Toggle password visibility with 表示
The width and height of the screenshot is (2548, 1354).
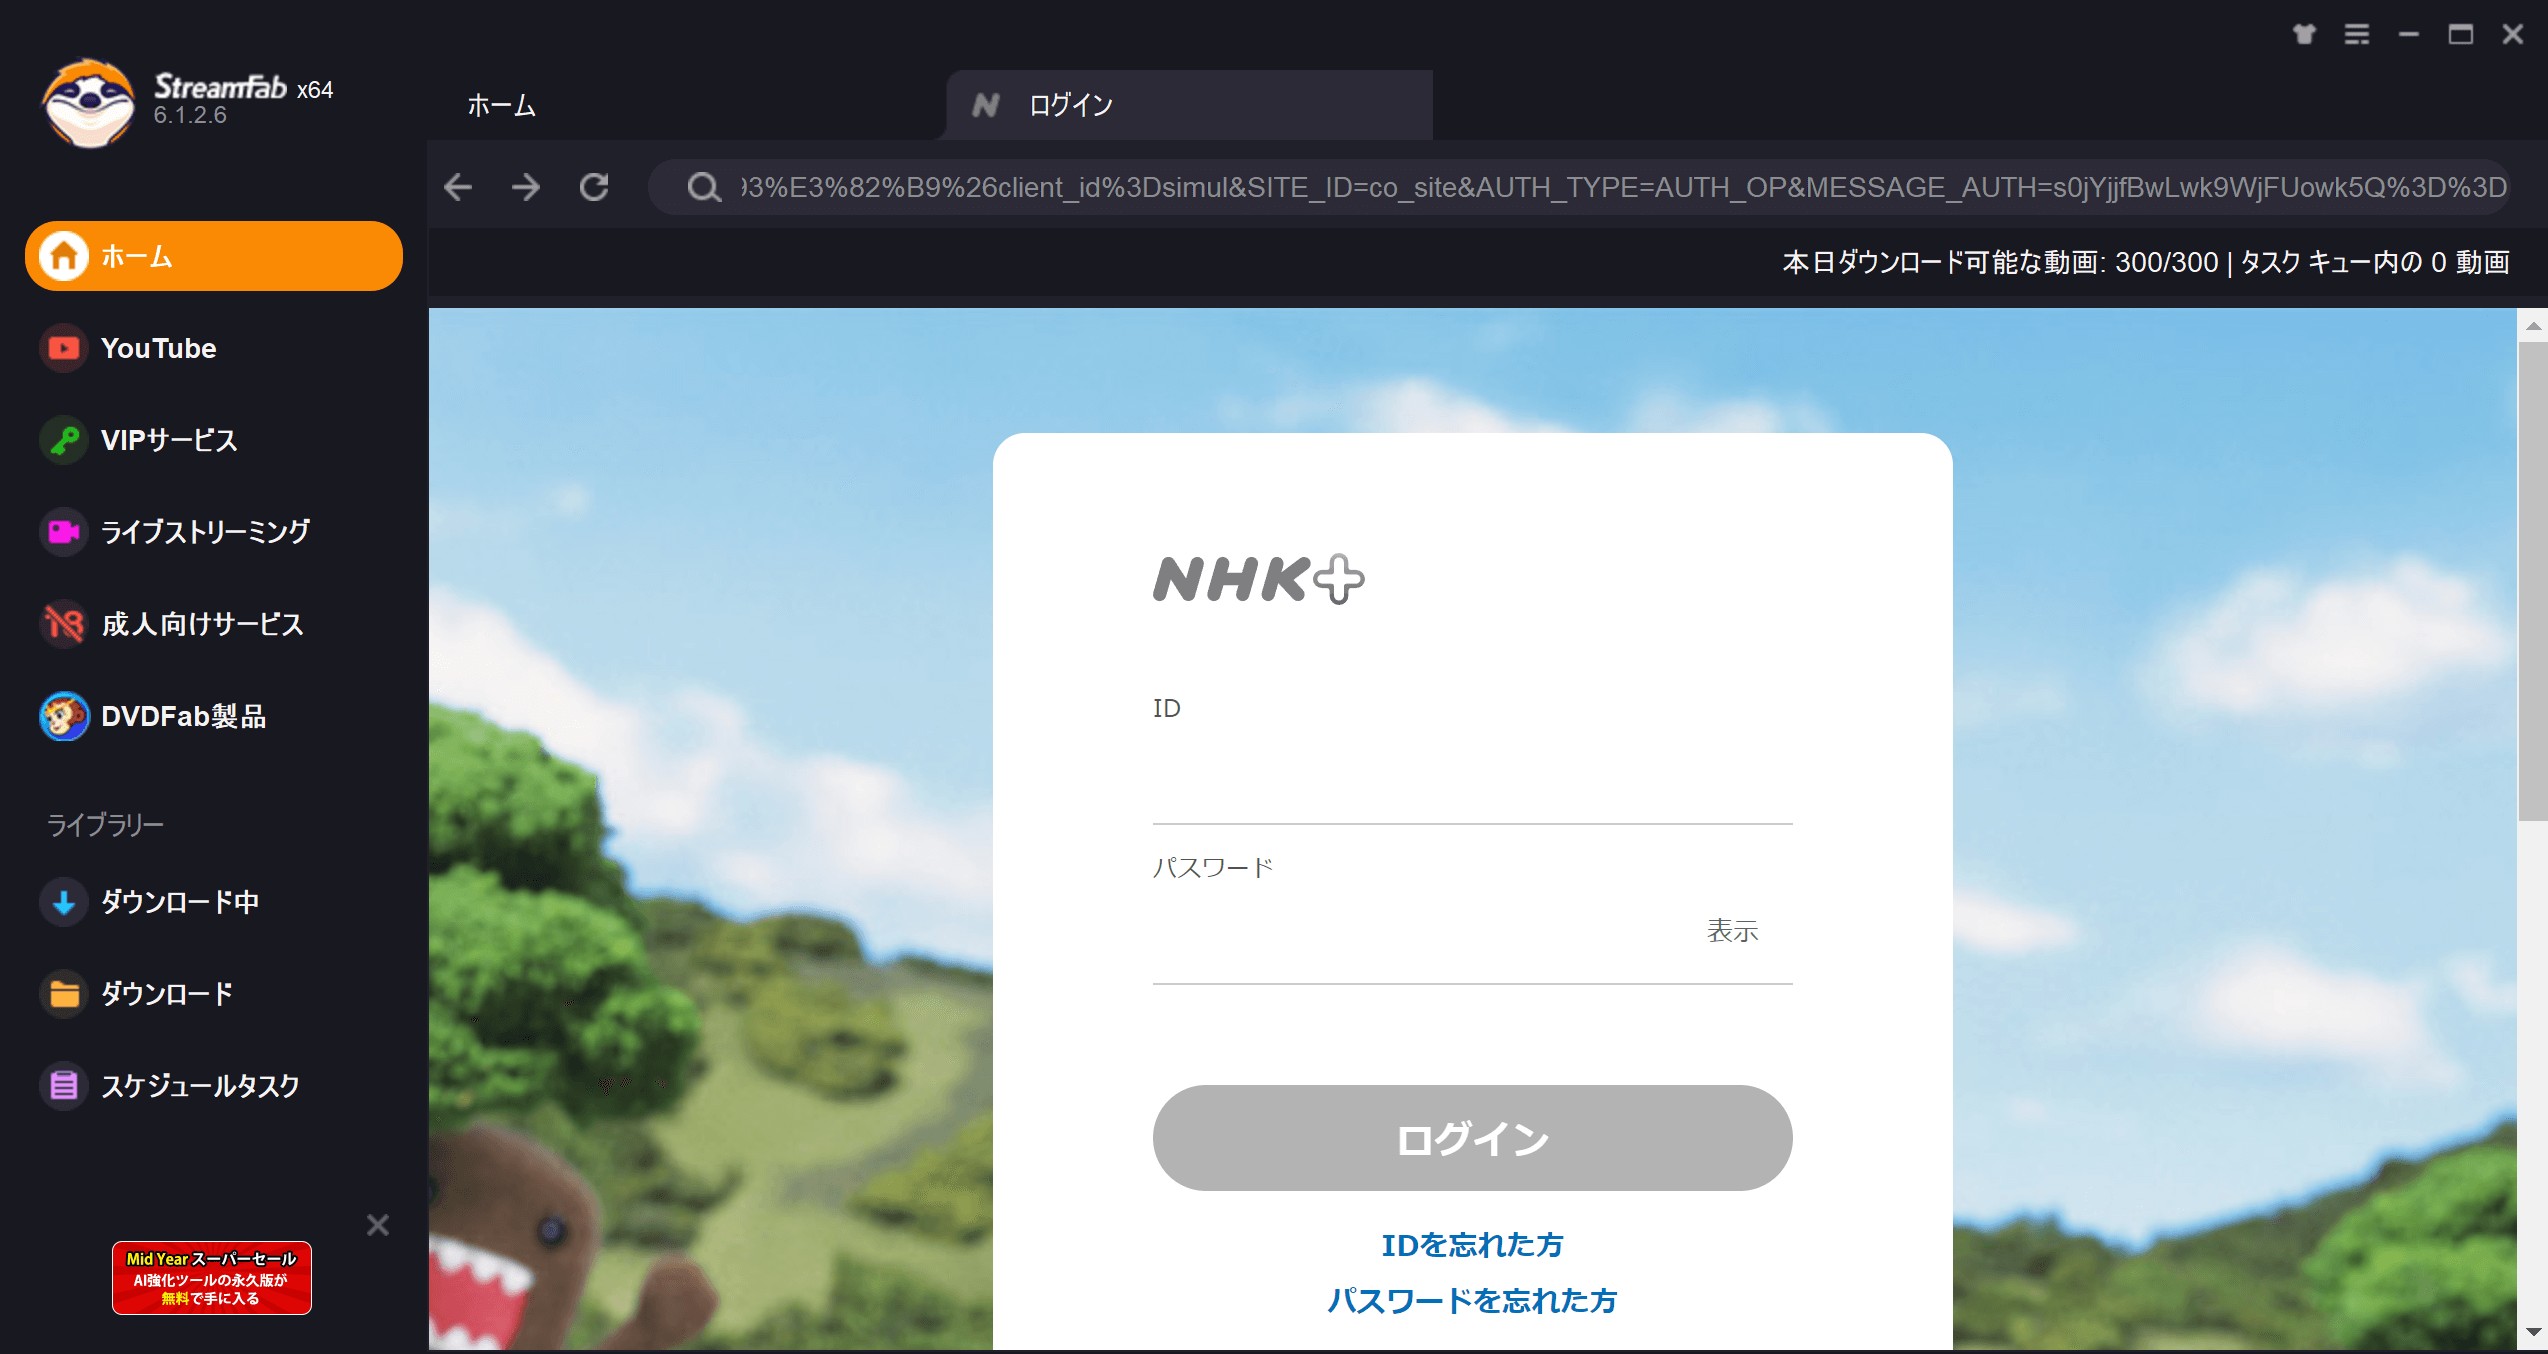coord(1732,931)
